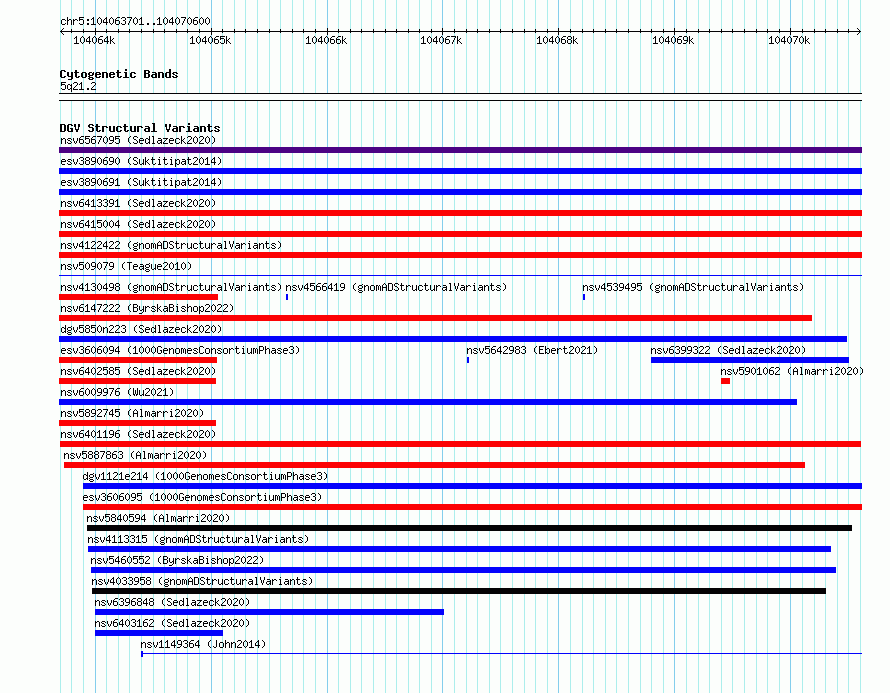Click the DGV Structural Variants track heading
The image size is (890, 693).
pos(140,128)
